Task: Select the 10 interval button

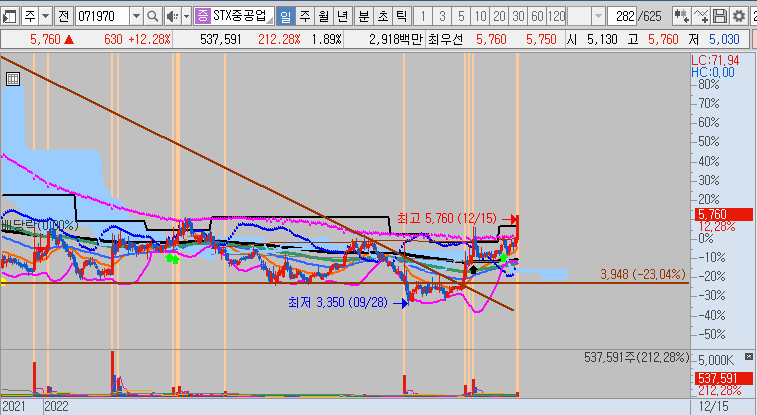Action: 480,16
